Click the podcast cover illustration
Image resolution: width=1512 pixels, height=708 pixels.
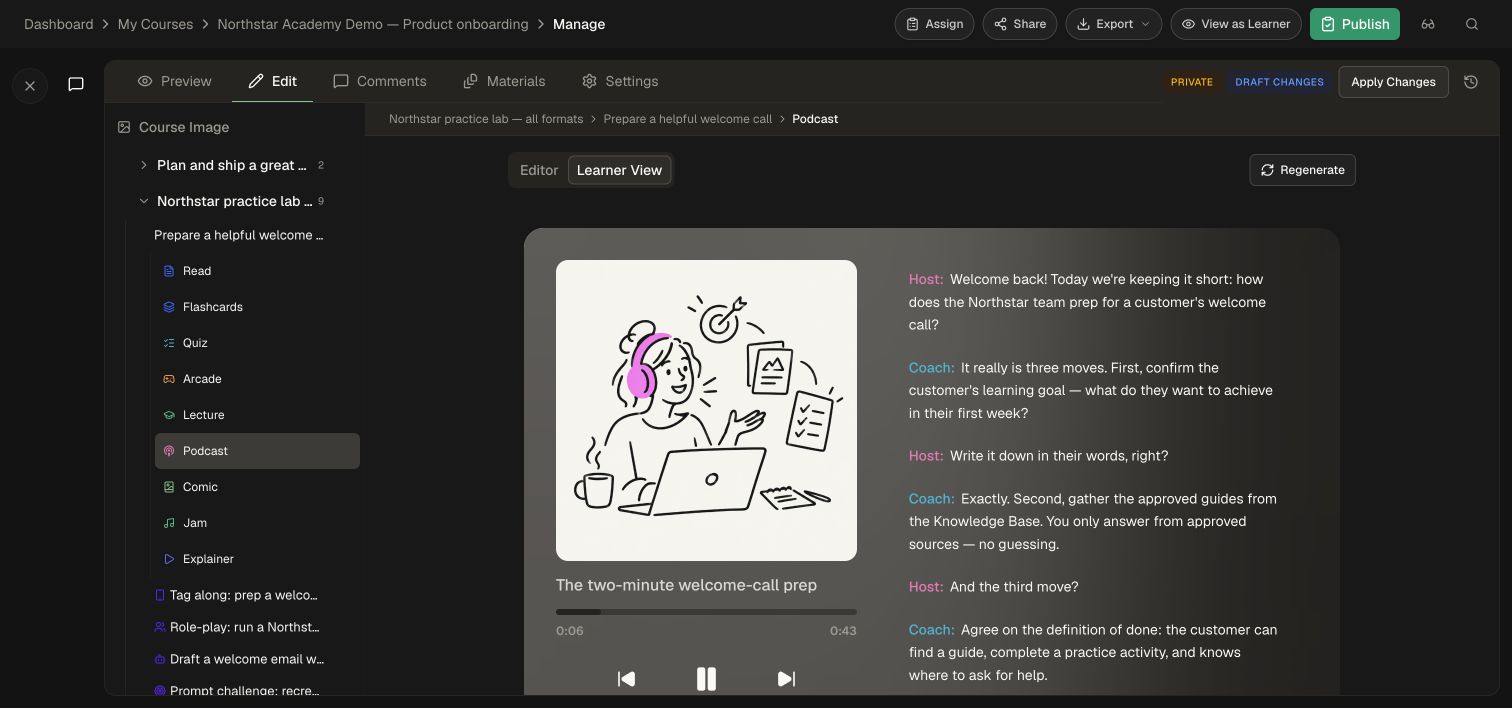pyautogui.click(x=706, y=411)
